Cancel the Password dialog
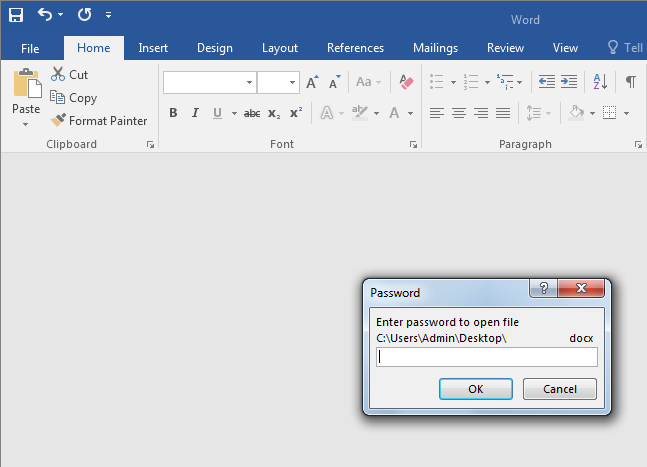 click(x=559, y=389)
